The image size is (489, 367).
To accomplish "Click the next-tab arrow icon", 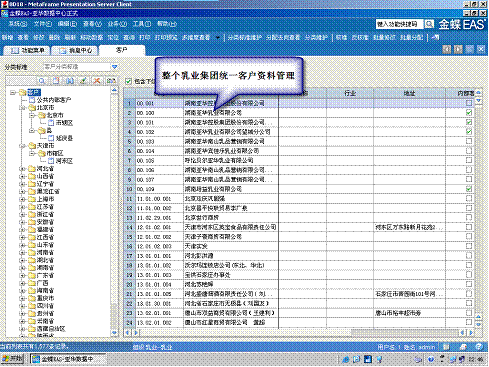I will tap(458, 49).
